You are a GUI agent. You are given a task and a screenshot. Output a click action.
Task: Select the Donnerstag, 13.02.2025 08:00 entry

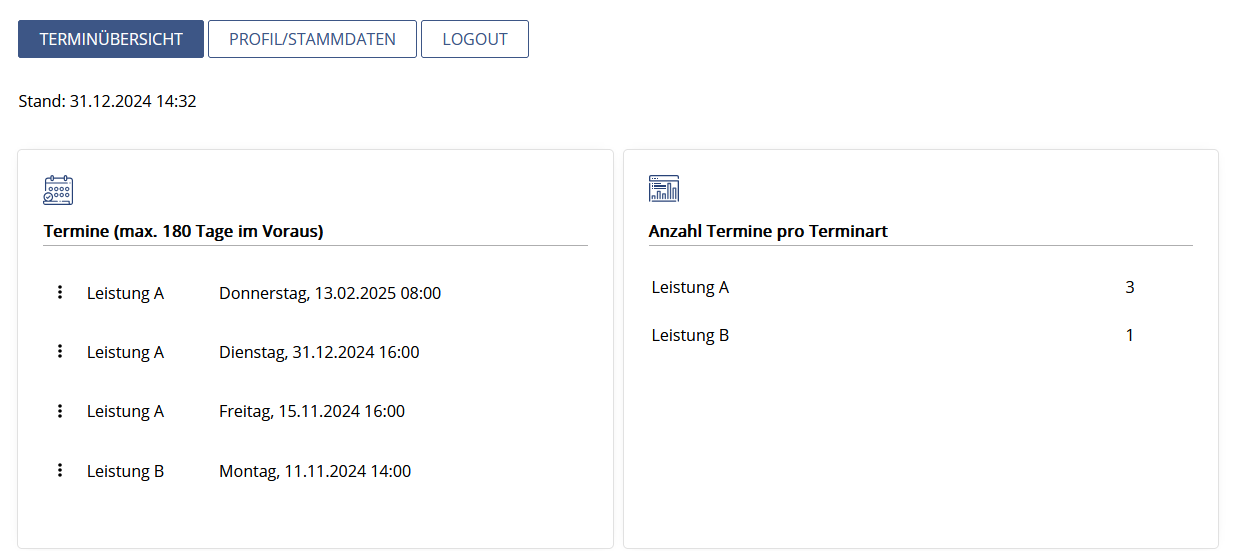click(330, 293)
